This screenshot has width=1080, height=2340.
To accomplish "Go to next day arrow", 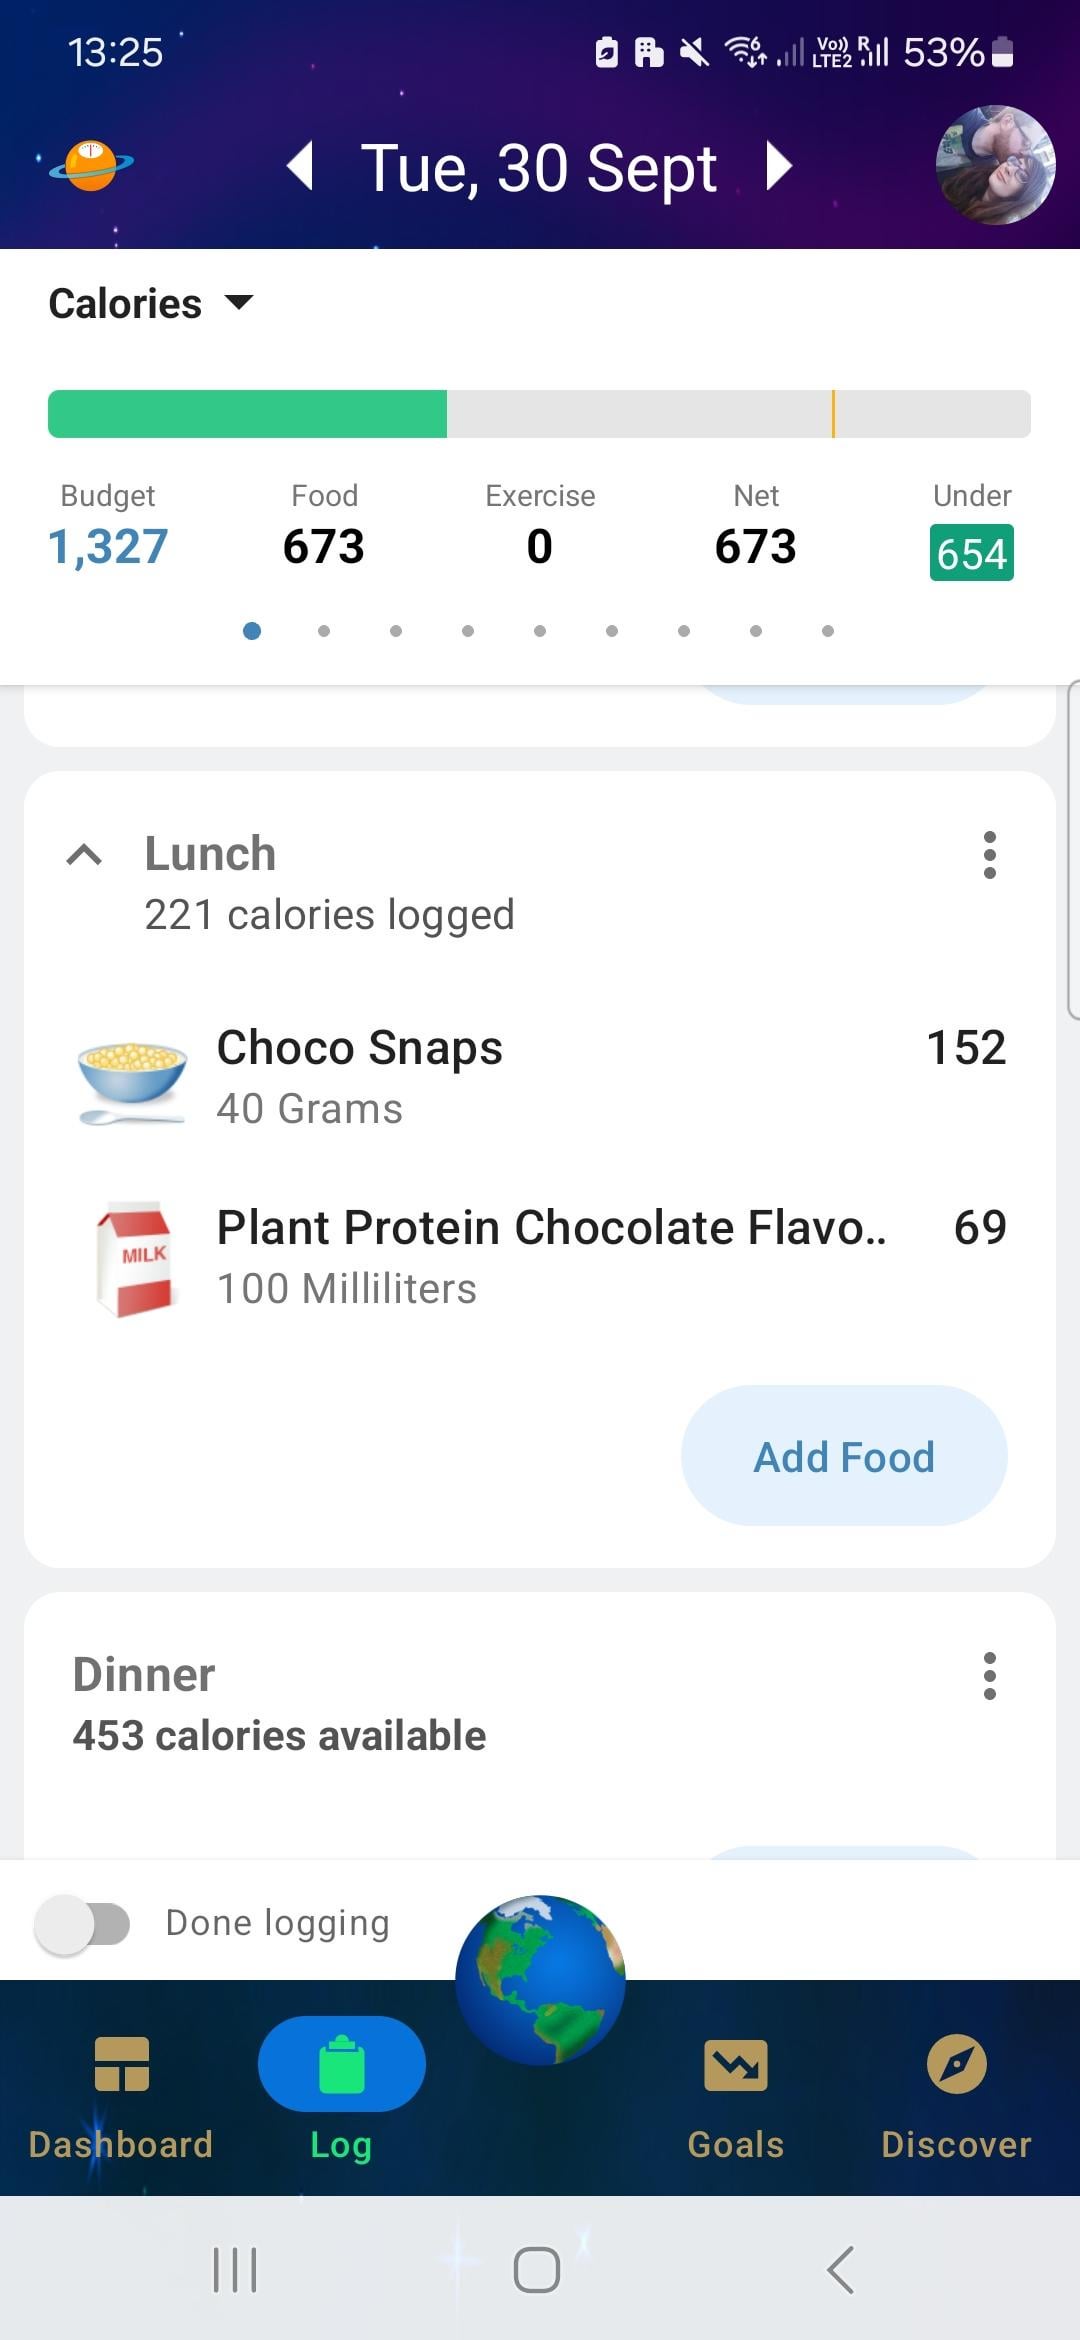I will click(x=779, y=166).
